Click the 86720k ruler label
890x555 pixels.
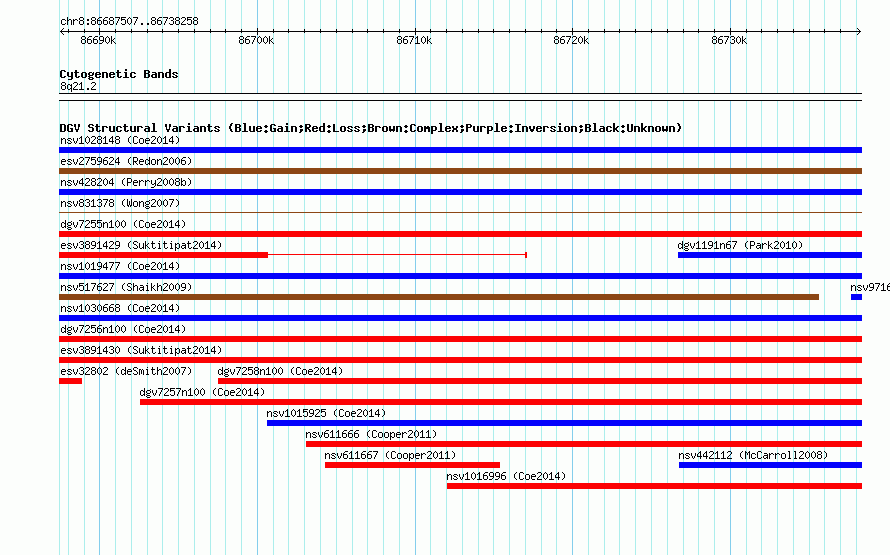point(571,40)
